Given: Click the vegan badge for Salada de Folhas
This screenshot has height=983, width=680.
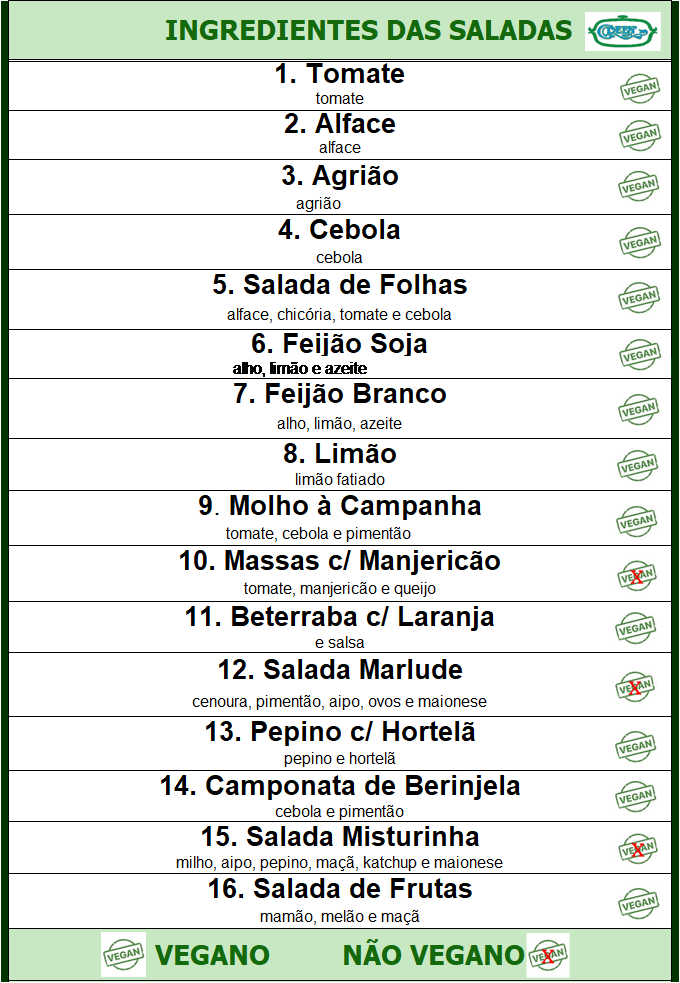Looking at the screenshot, I should (638, 297).
